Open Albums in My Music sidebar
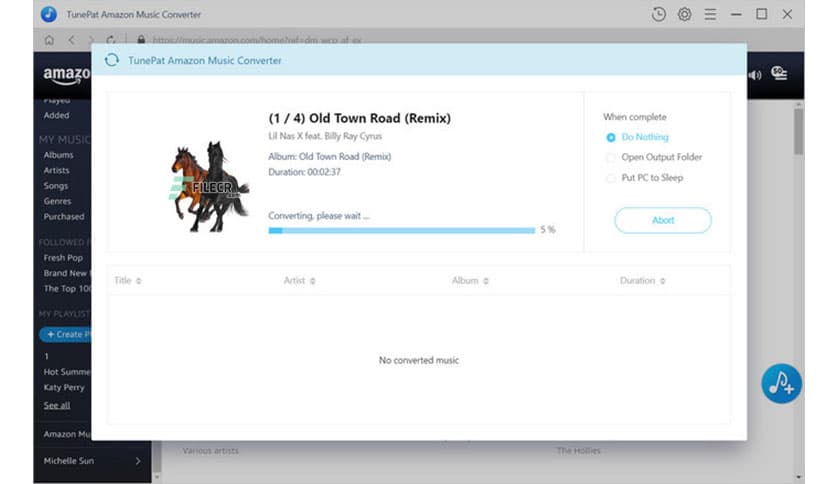The image size is (836, 484). [x=59, y=155]
